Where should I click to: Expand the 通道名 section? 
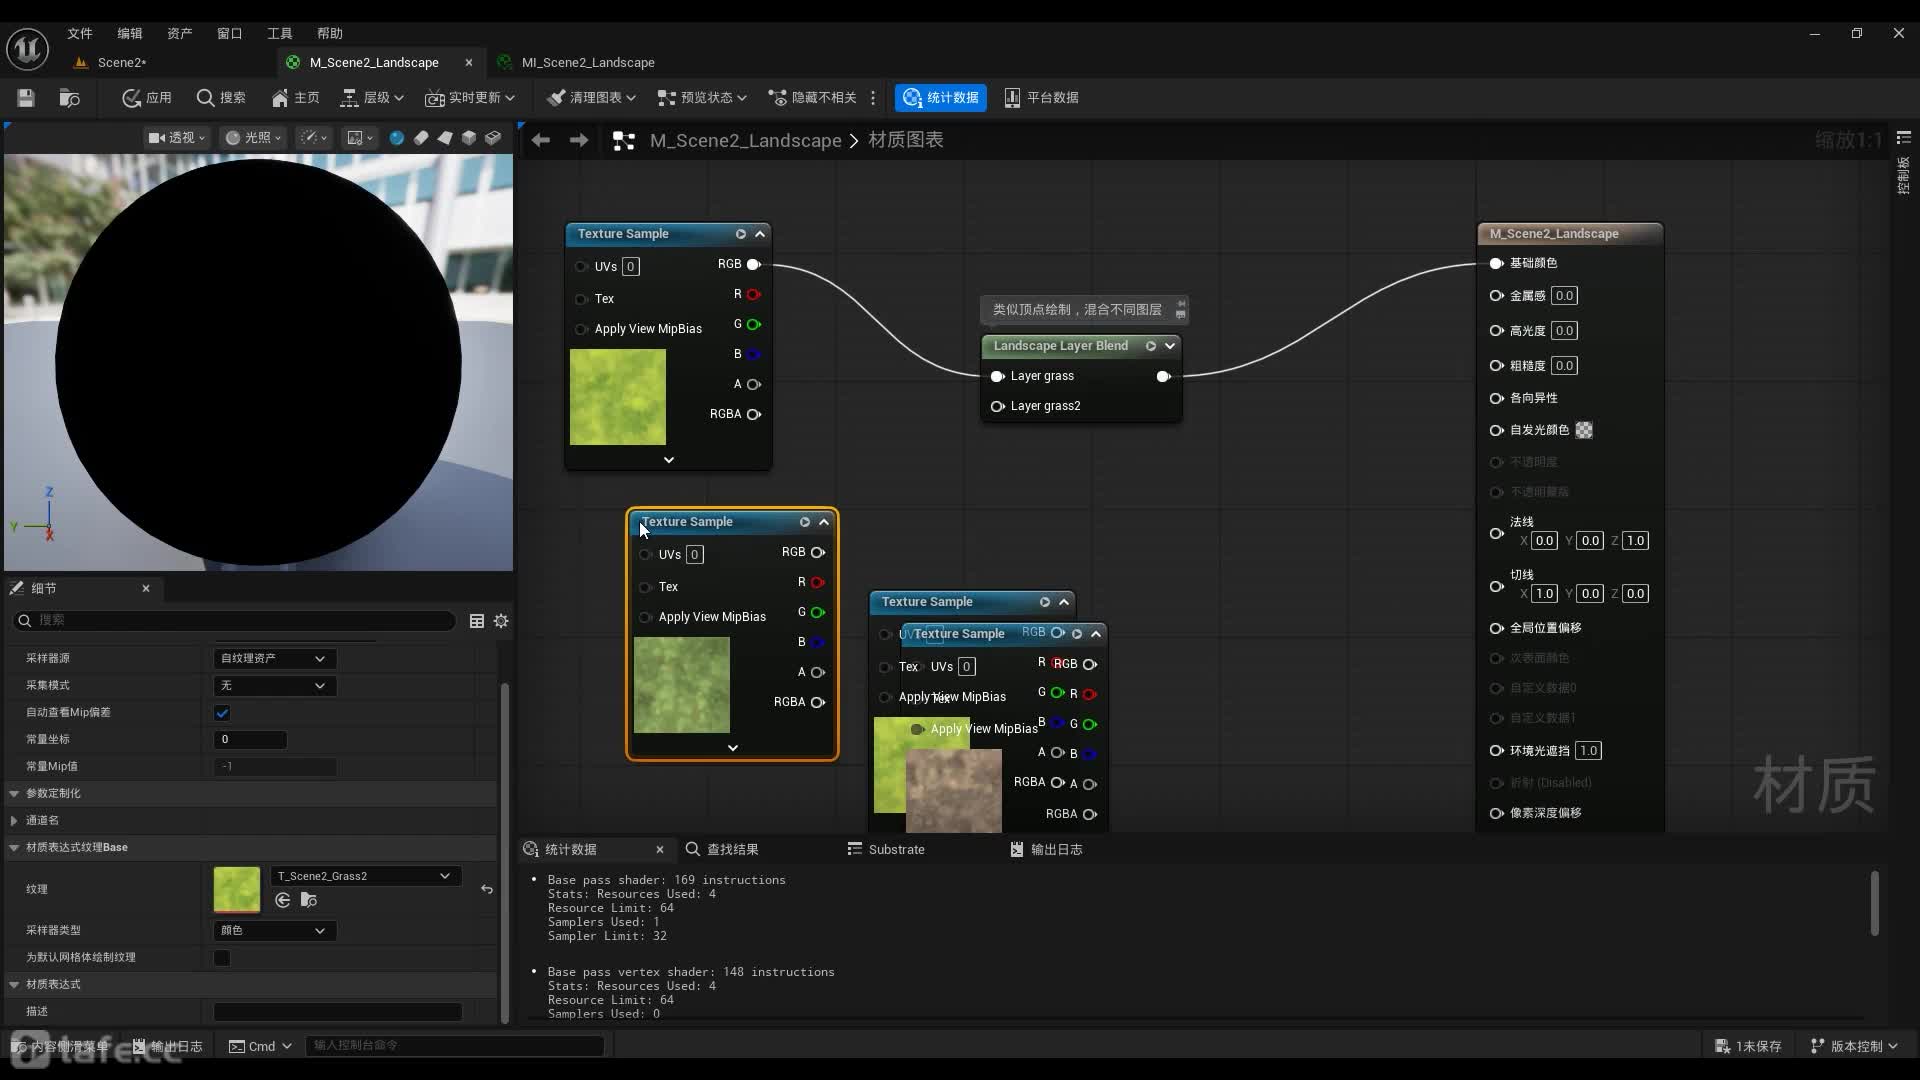14,820
